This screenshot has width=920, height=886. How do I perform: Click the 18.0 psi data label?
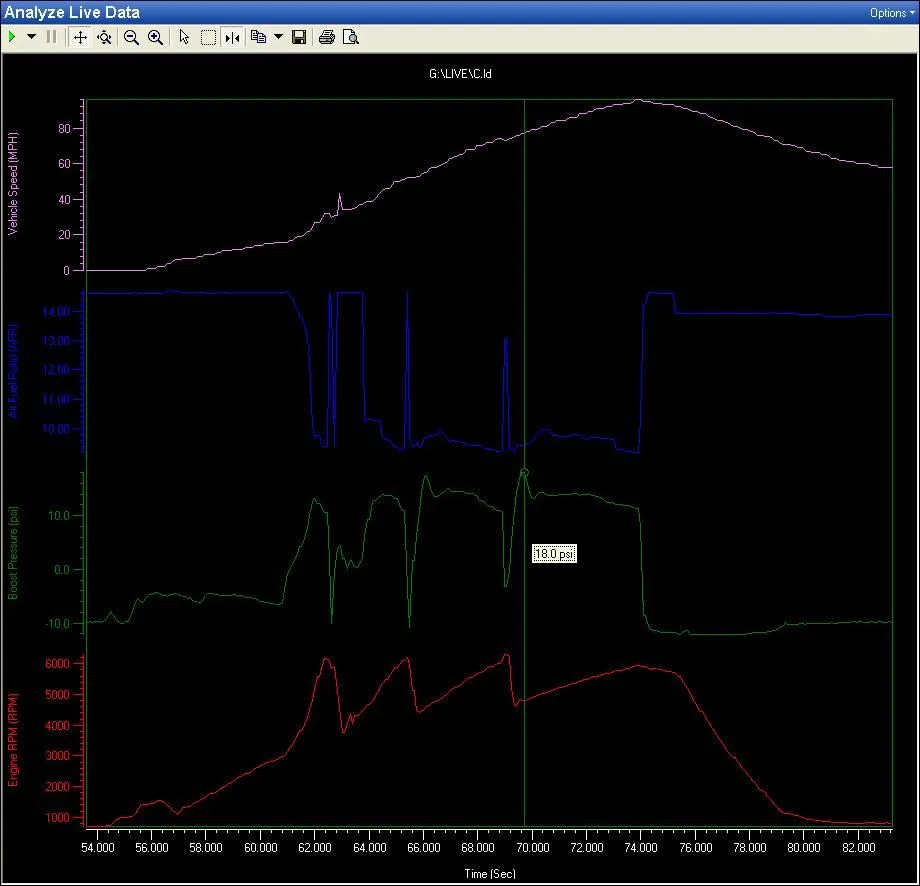[x=555, y=554]
